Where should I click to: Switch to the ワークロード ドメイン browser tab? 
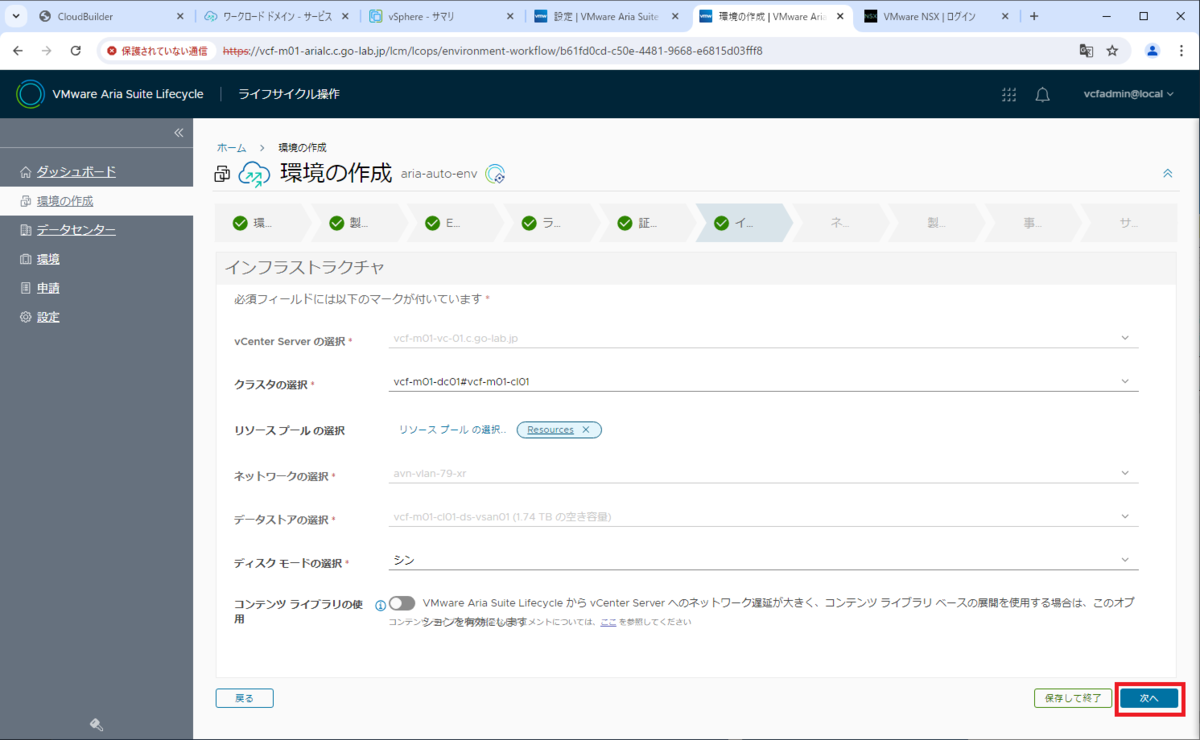276,16
